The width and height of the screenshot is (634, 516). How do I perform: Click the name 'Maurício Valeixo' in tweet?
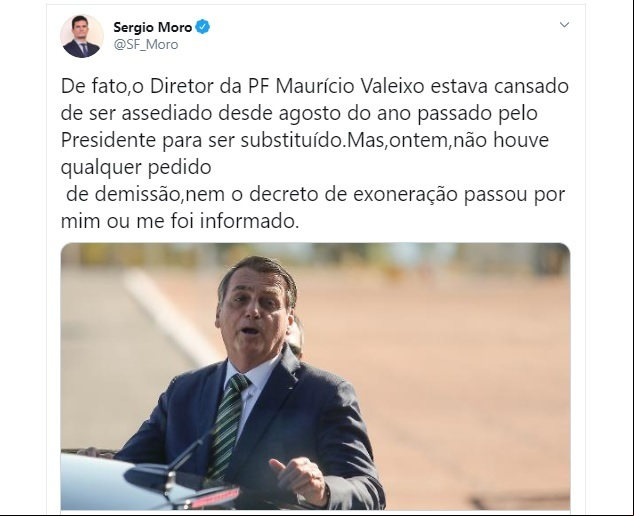[350, 87]
